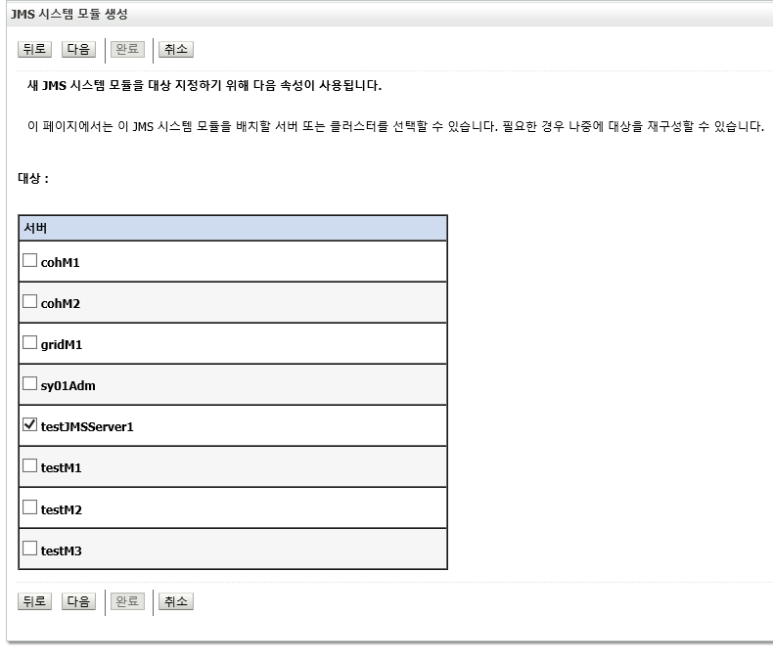Click the top 완료 (Finish) button
This screenshot has width=773, height=660.
coord(127,49)
